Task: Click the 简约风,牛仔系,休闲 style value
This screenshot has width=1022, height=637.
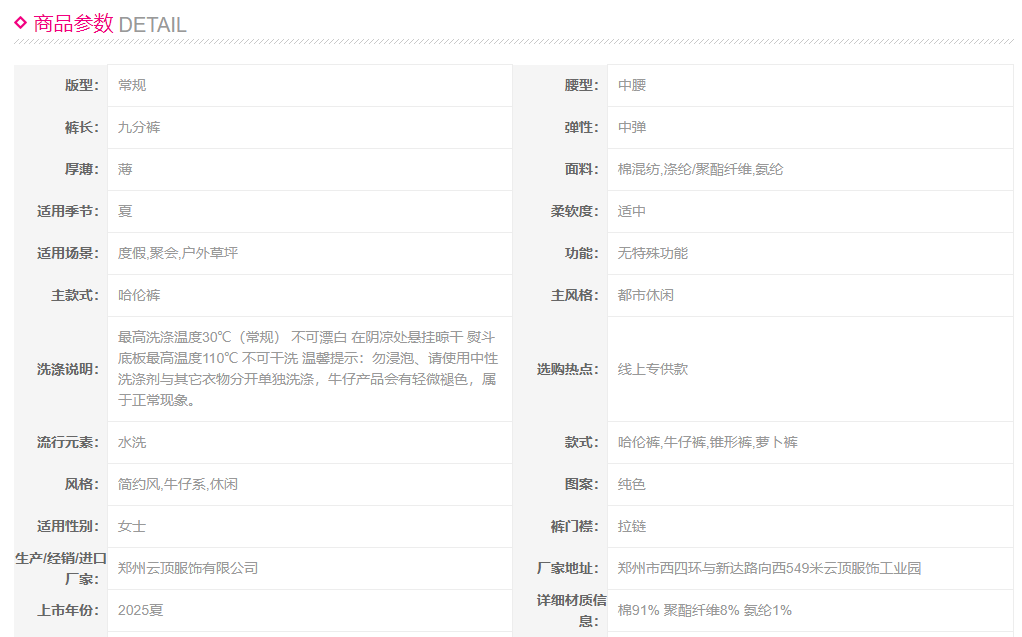Action: pyautogui.click(x=178, y=484)
